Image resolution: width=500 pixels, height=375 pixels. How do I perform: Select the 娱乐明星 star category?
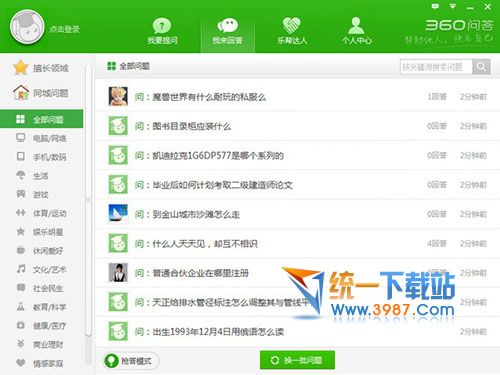(41, 232)
